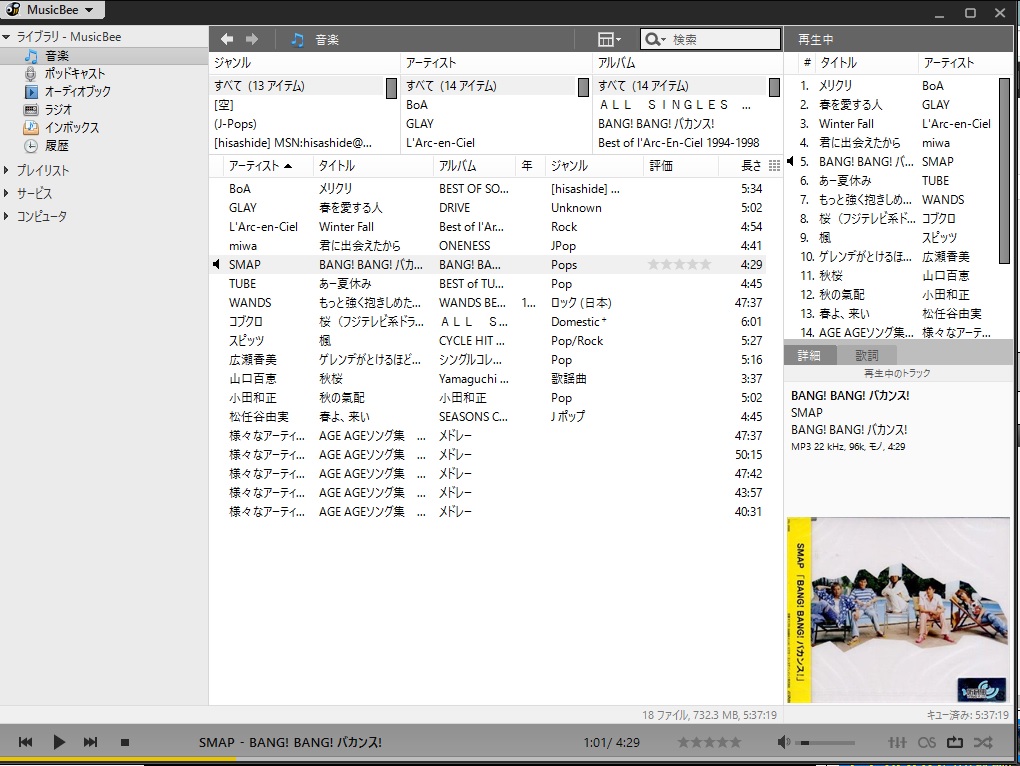Select the Winter Fall track row
This screenshot has height=766, width=1020.
(x=488, y=227)
